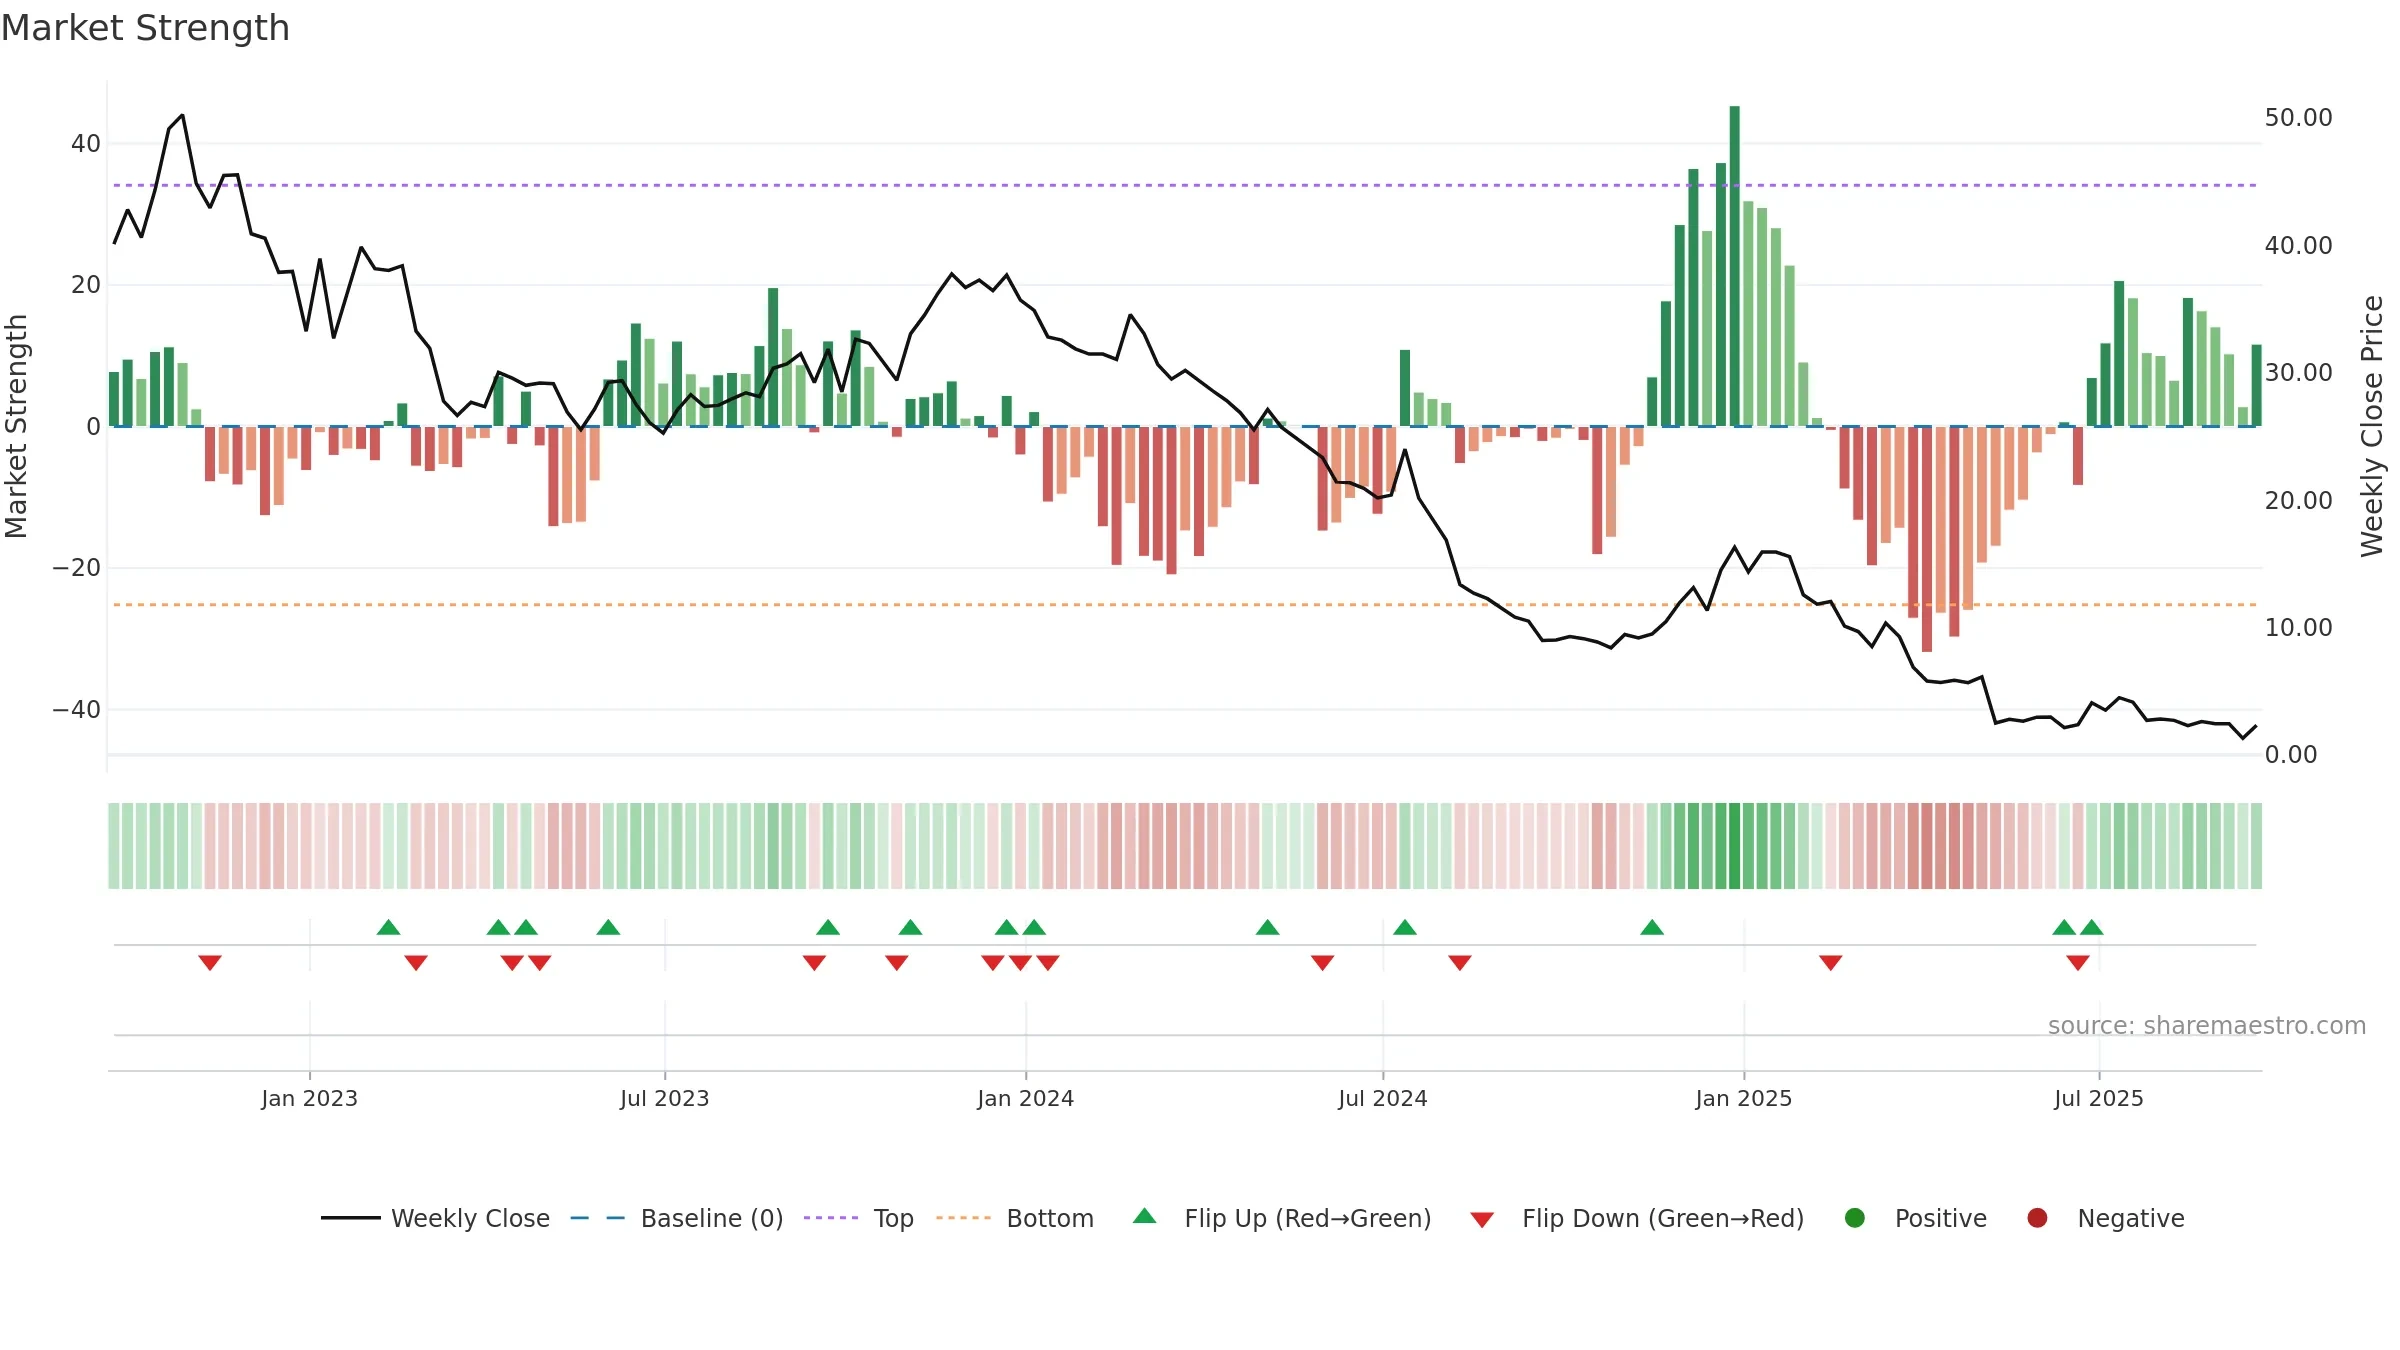Click the Jan 2024 x-axis label
Image resolution: width=2400 pixels, height=1350 pixels.
pos(1026,1098)
